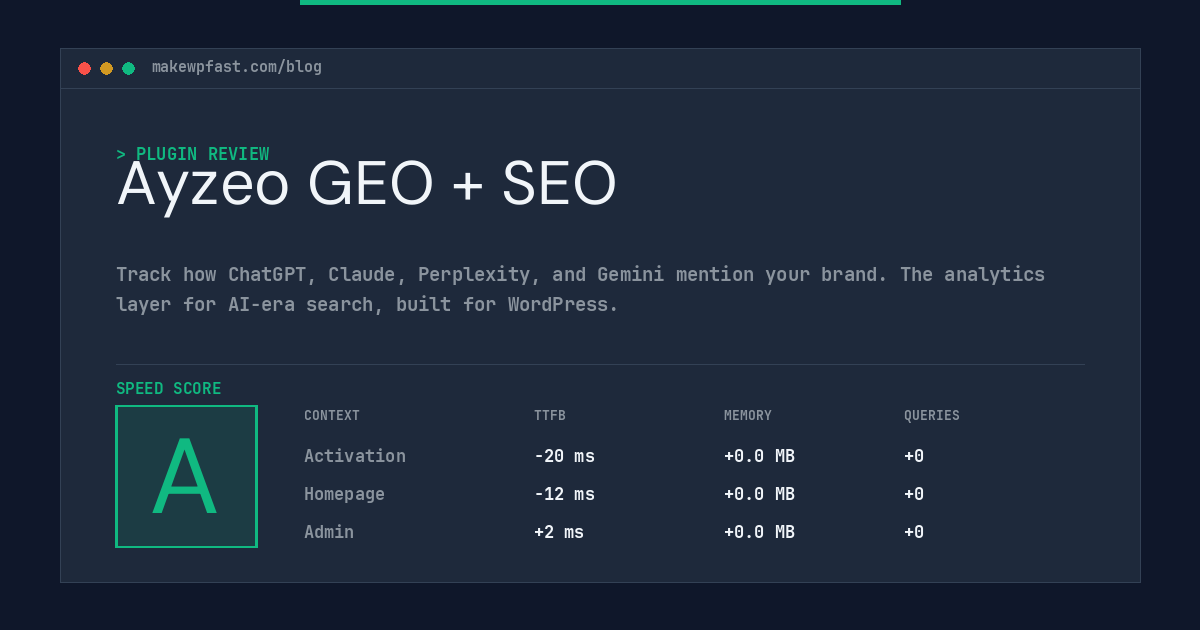Click the '-12 ms' TTFB value
The height and width of the screenshot is (630, 1200).
564,494
